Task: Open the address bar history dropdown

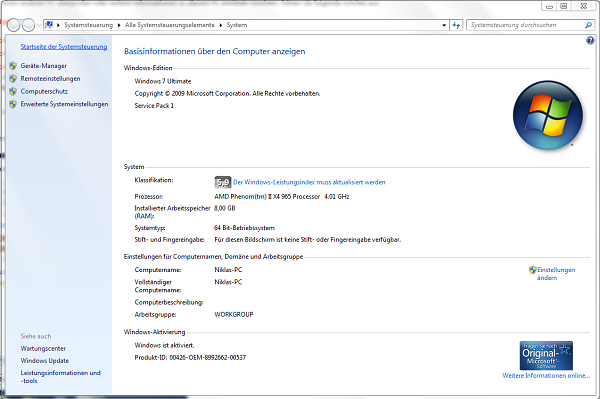Action: 444,25
